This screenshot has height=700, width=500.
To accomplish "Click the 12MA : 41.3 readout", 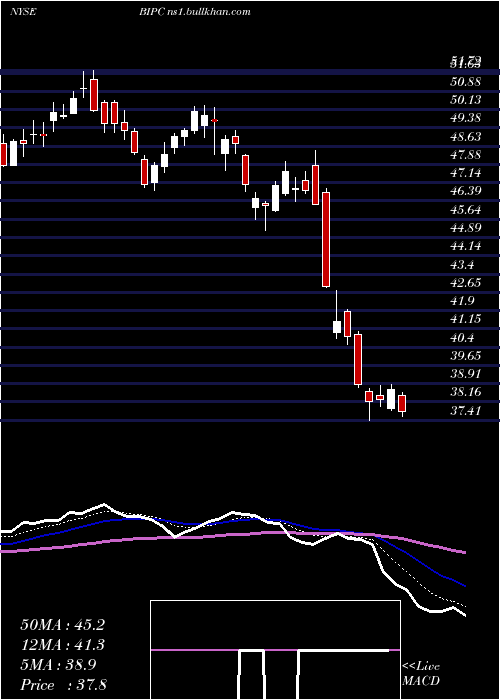I will (62, 645).
